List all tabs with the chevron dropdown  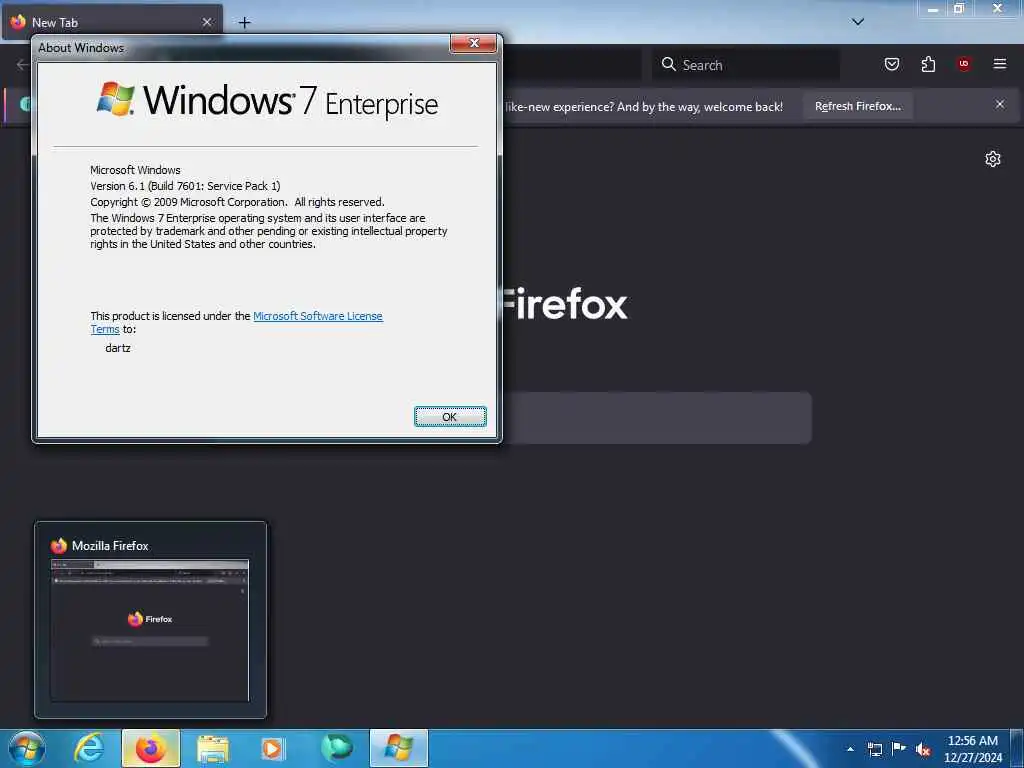(858, 22)
